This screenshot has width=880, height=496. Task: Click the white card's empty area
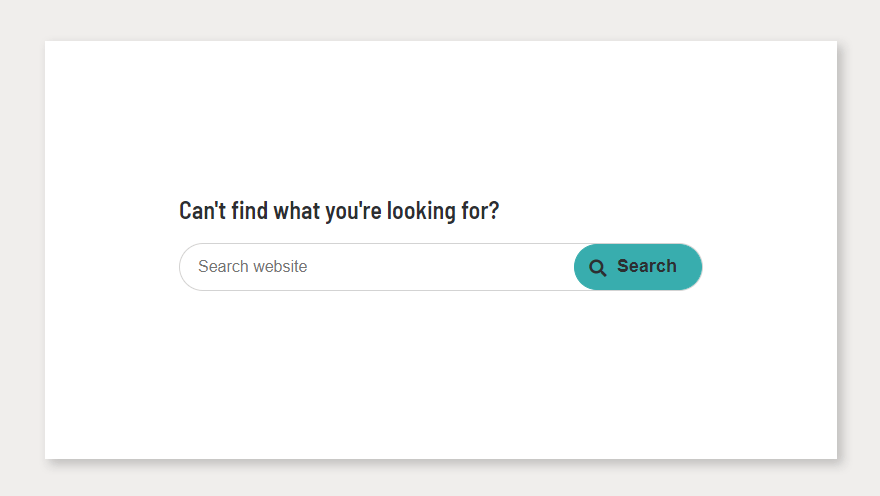coord(440,380)
